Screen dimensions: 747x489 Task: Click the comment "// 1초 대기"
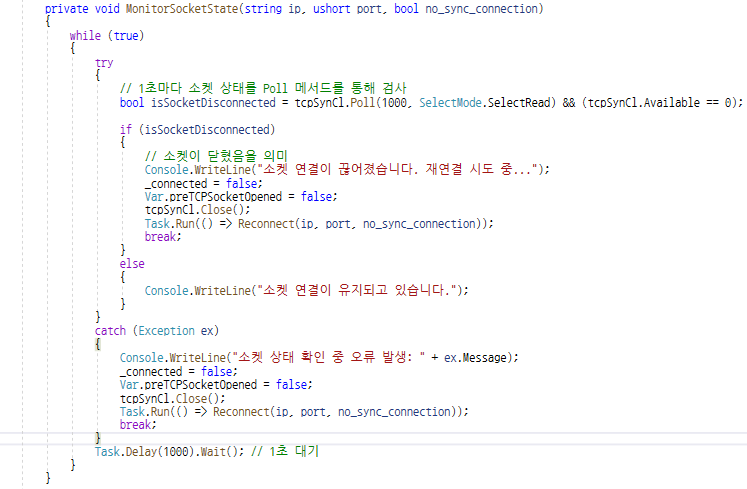click(284, 451)
